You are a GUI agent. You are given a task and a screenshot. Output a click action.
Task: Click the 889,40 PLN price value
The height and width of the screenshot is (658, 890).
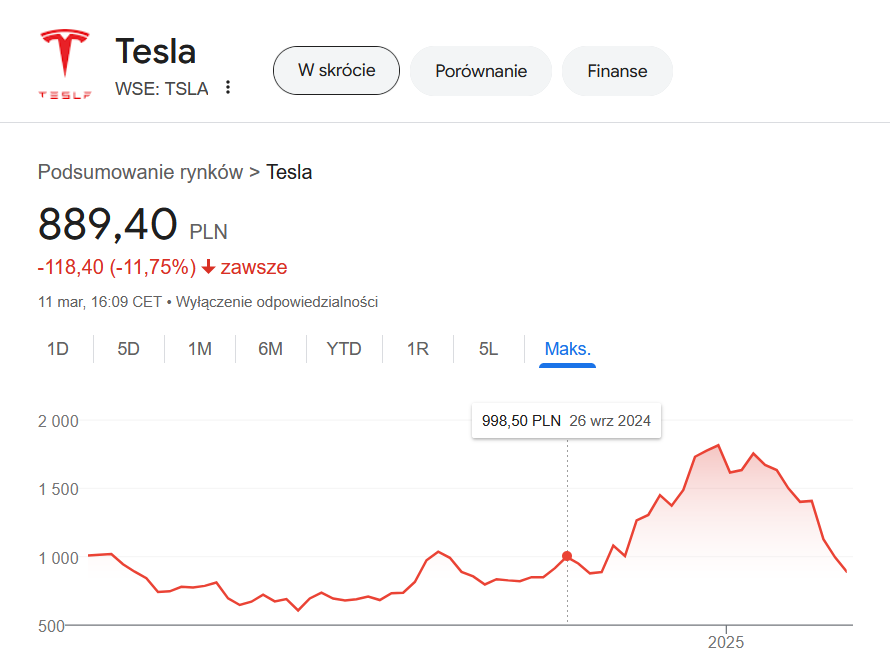point(108,224)
